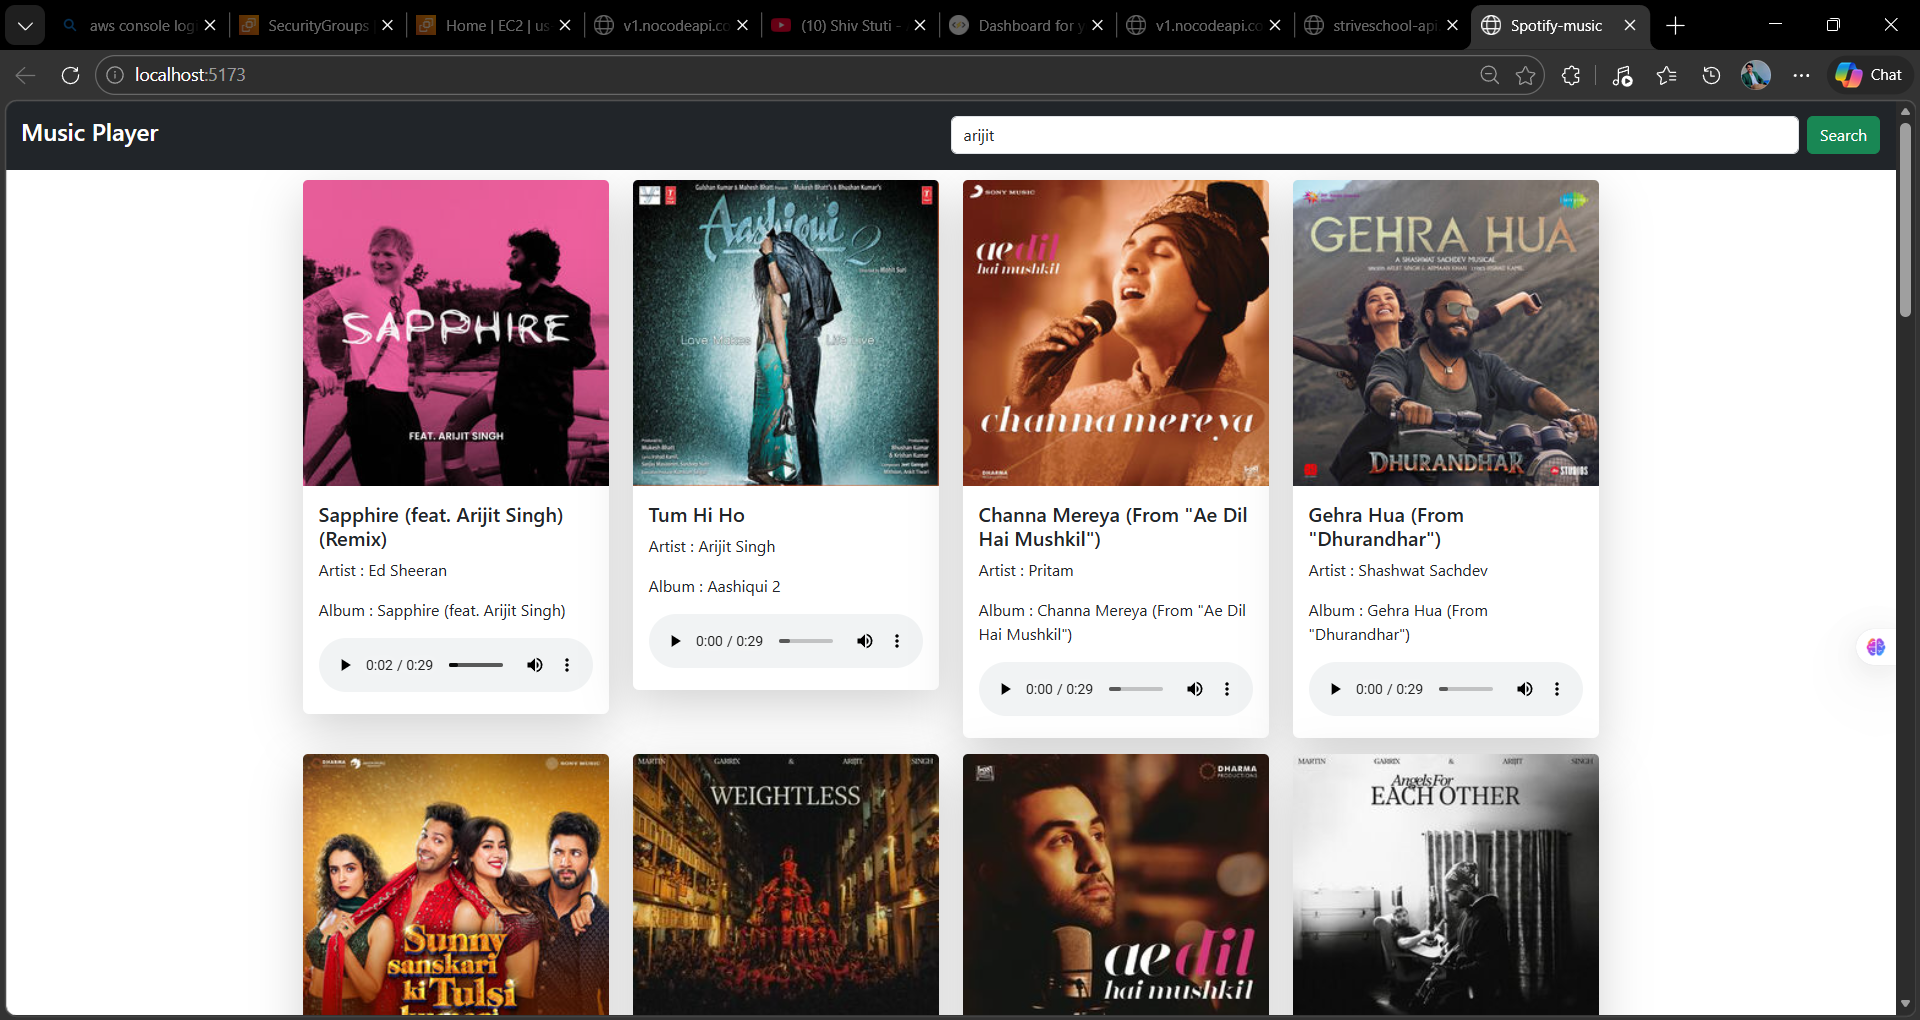Open the browser tab search chevron

click(x=25, y=25)
